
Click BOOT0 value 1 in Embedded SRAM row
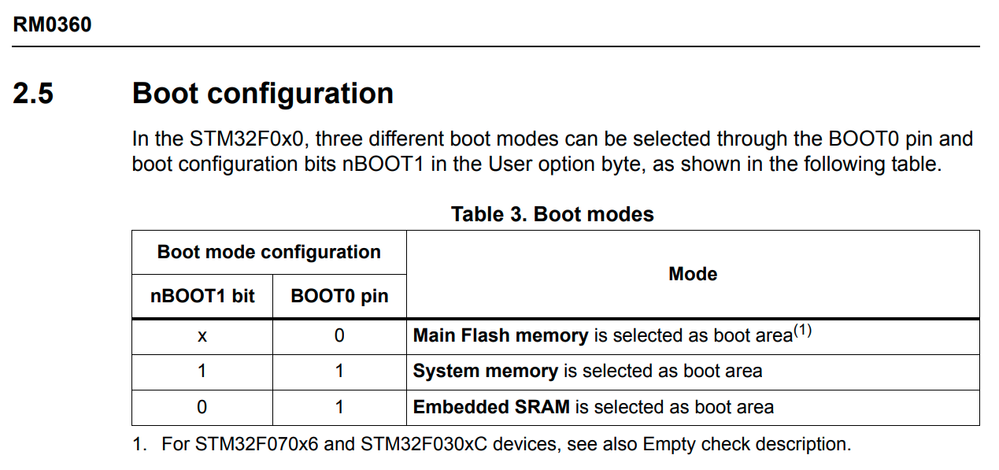[339, 406]
